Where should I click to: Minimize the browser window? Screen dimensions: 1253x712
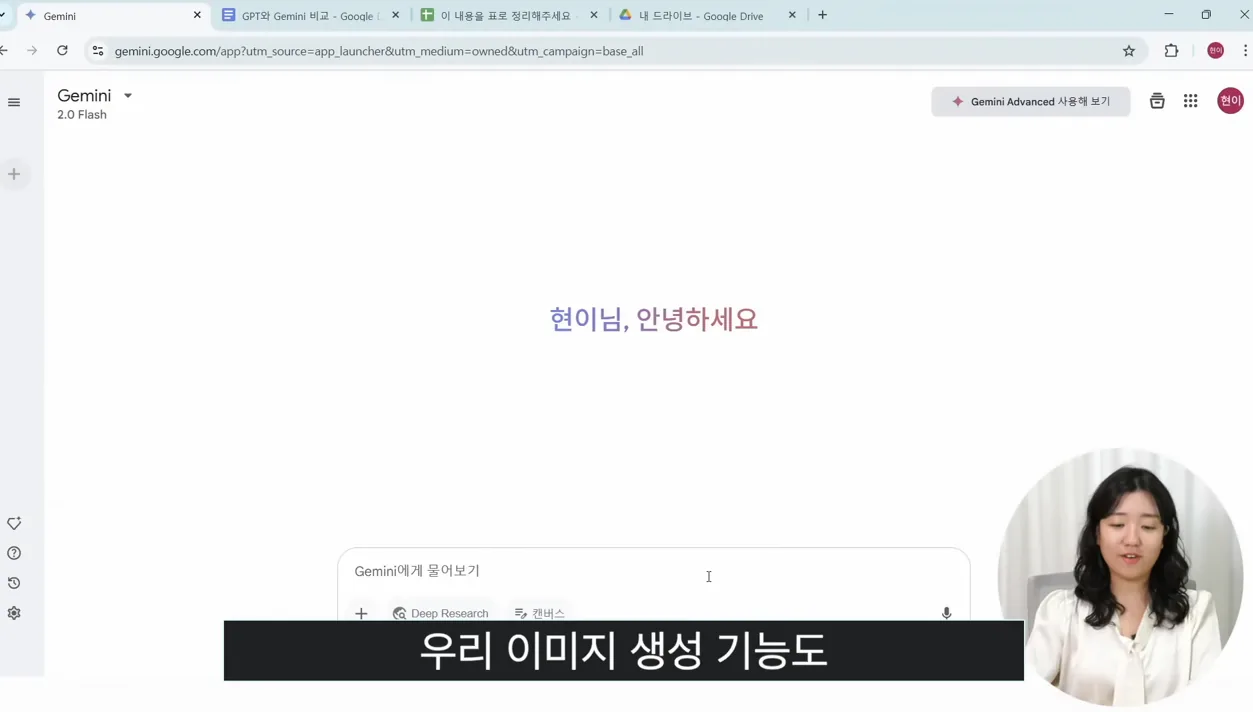click(1168, 15)
